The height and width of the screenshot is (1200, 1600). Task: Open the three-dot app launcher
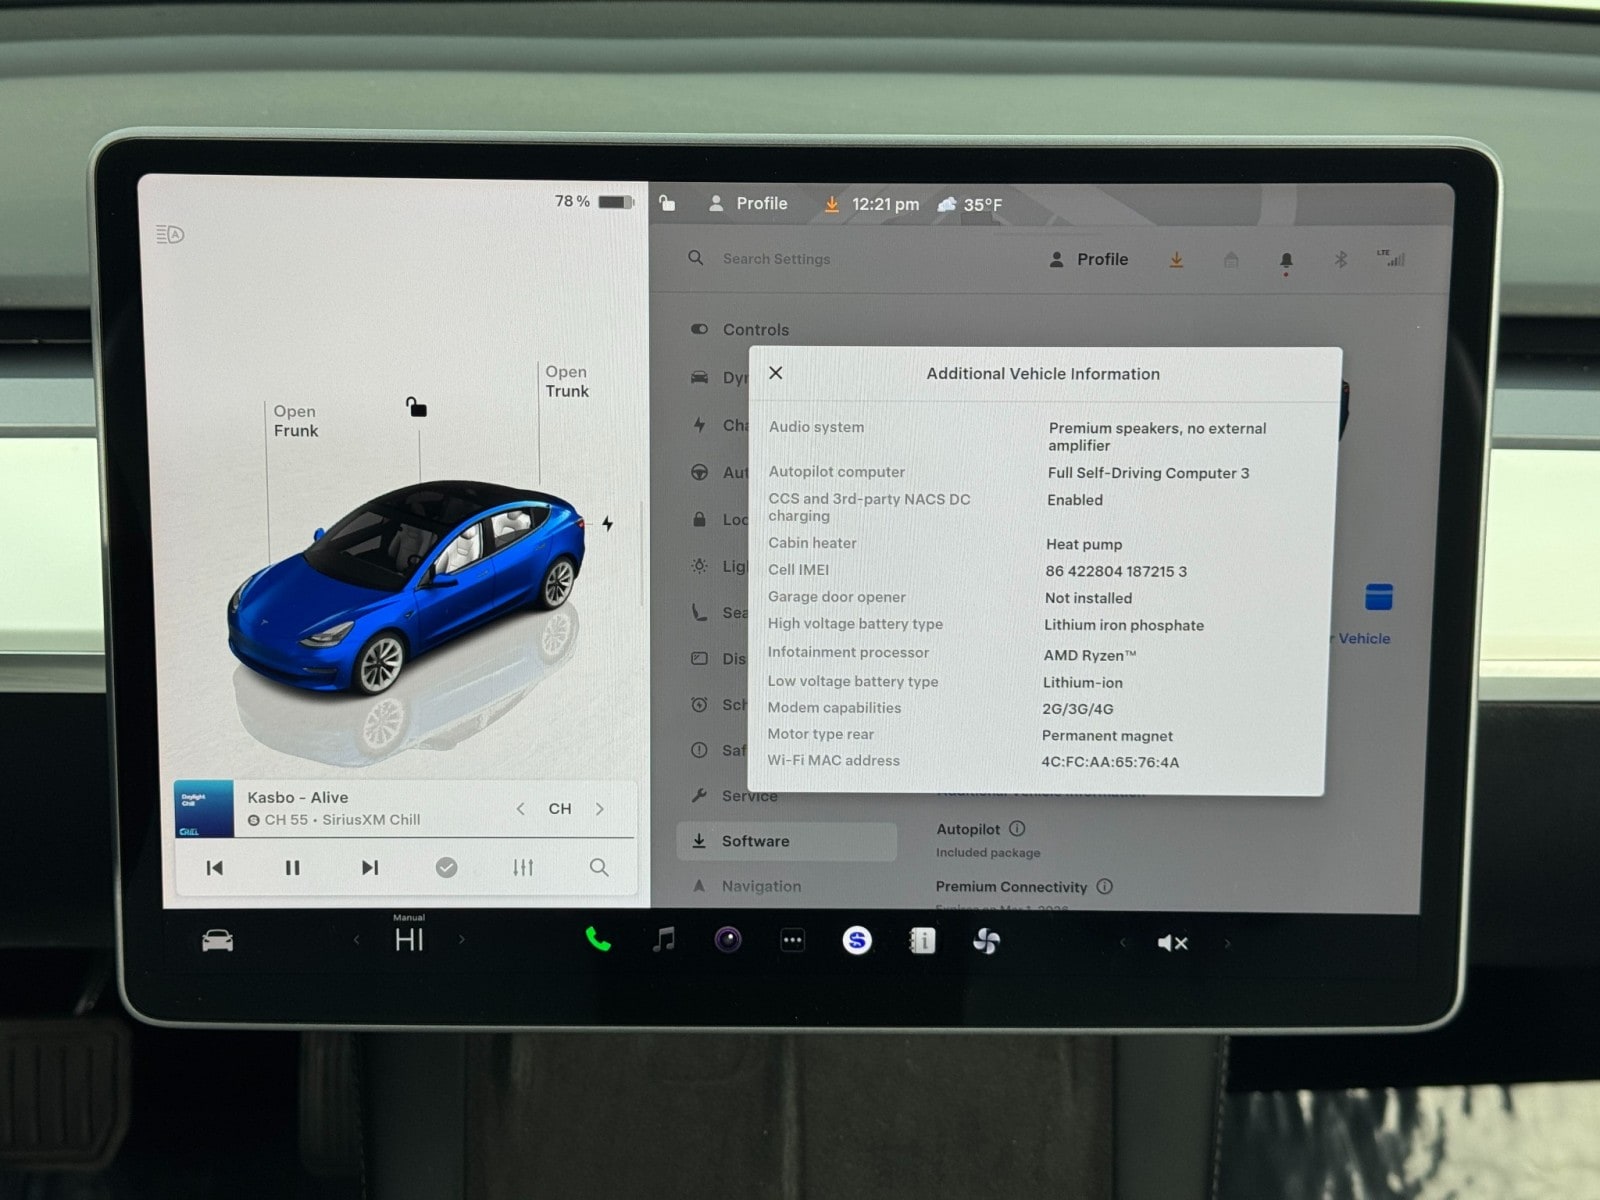(x=792, y=940)
